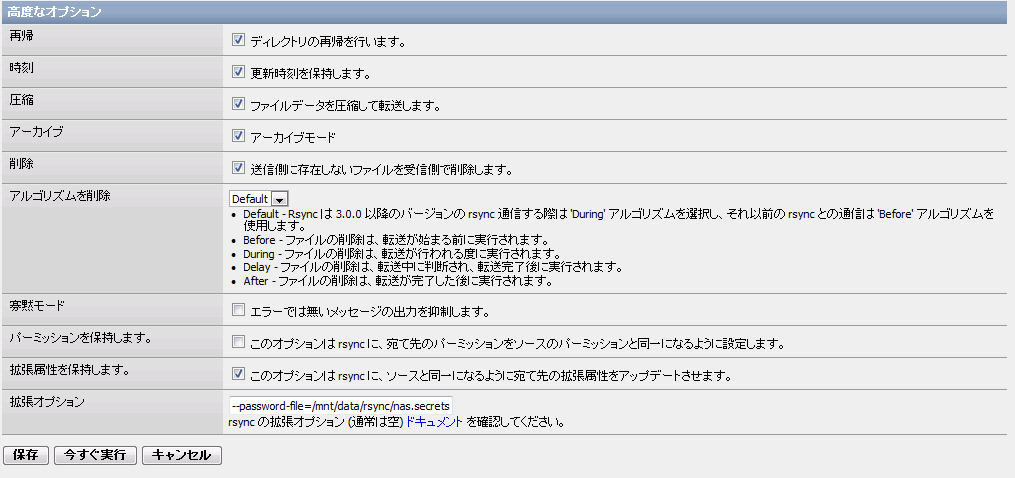Viewport: 1015px width, 478px height.
Task: Click the 今すぐ実行 button
Action: click(95, 455)
